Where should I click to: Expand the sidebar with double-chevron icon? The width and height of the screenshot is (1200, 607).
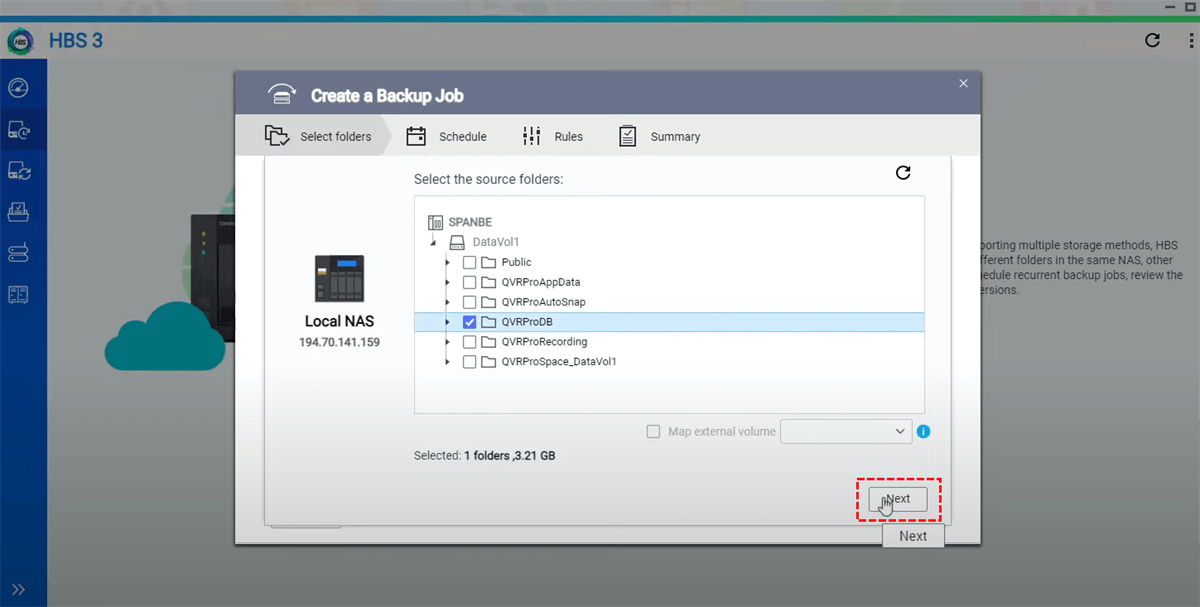(18, 589)
